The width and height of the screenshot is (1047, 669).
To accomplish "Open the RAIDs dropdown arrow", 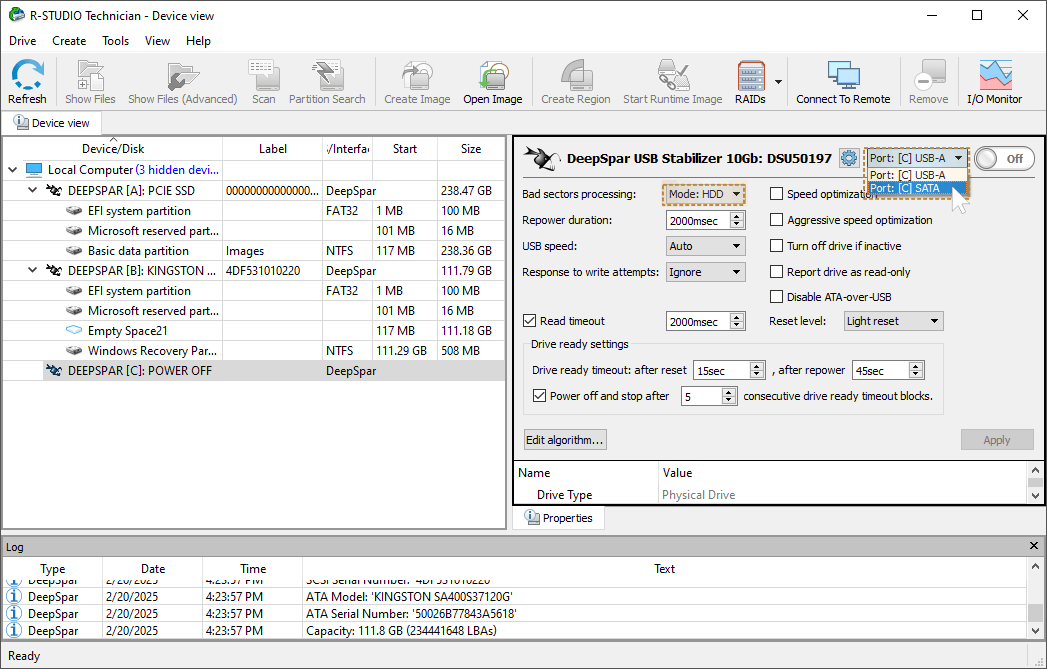I will 778,81.
